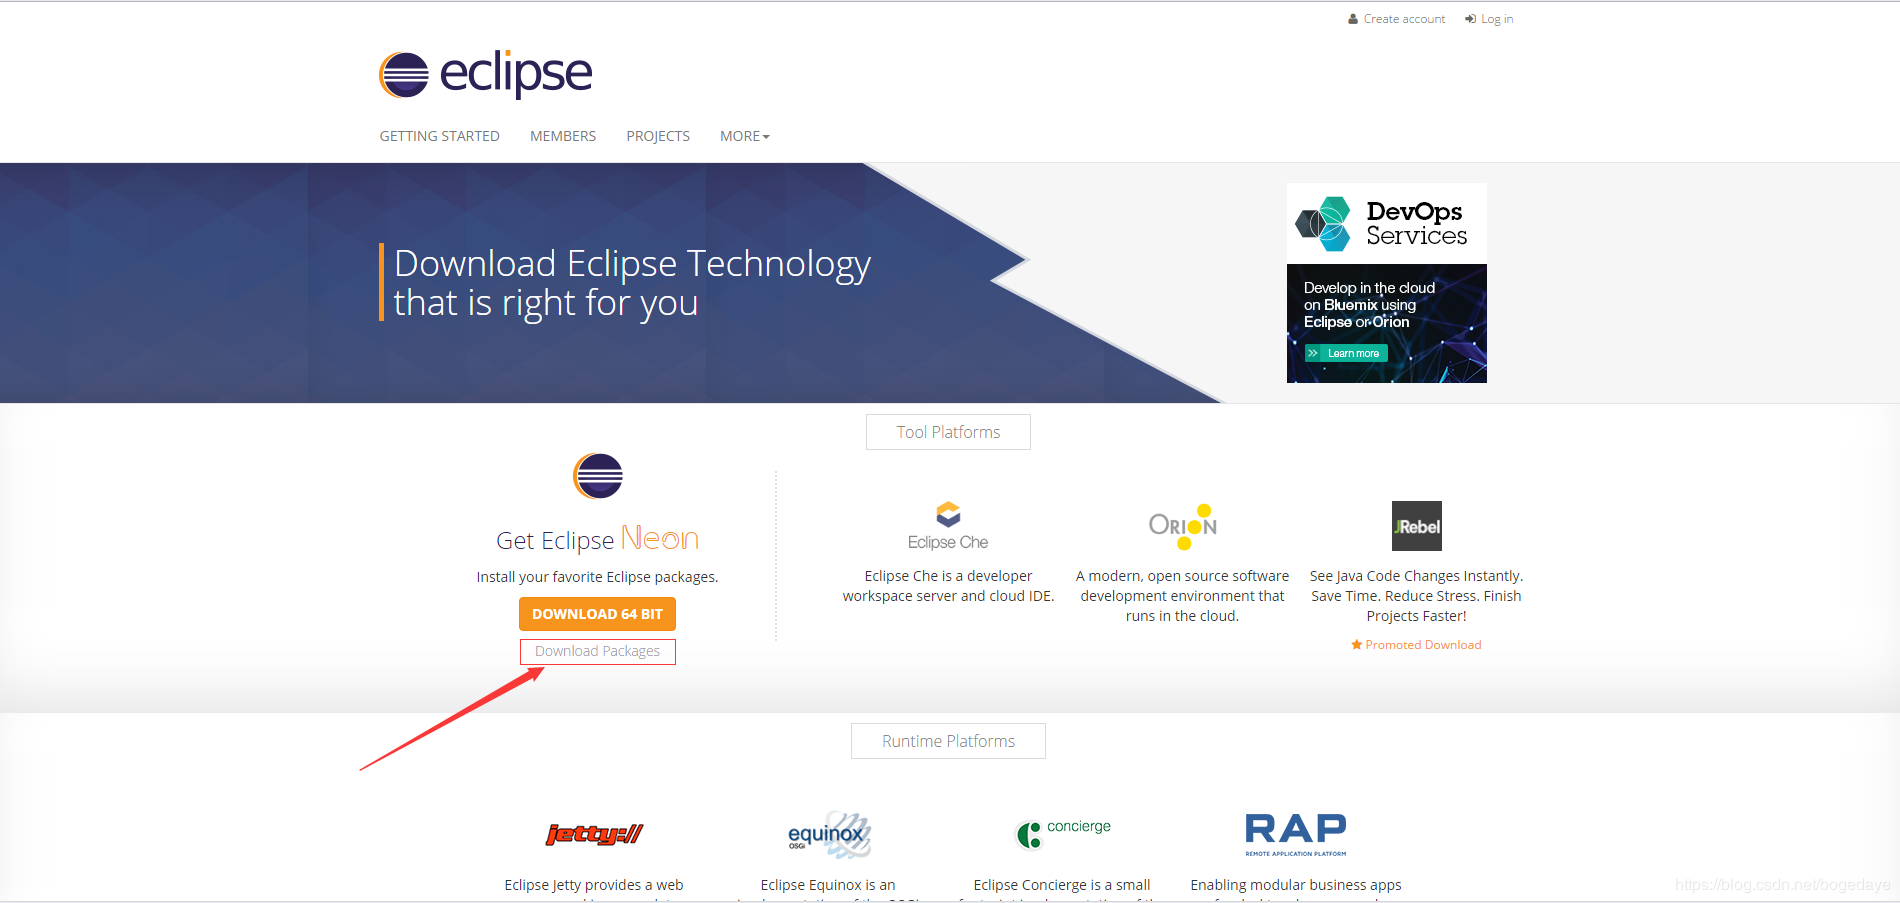This screenshot has height=903, width=1900.
Task: Click the DOWNLOAD 64 BIT button
Action: [598, 614]
